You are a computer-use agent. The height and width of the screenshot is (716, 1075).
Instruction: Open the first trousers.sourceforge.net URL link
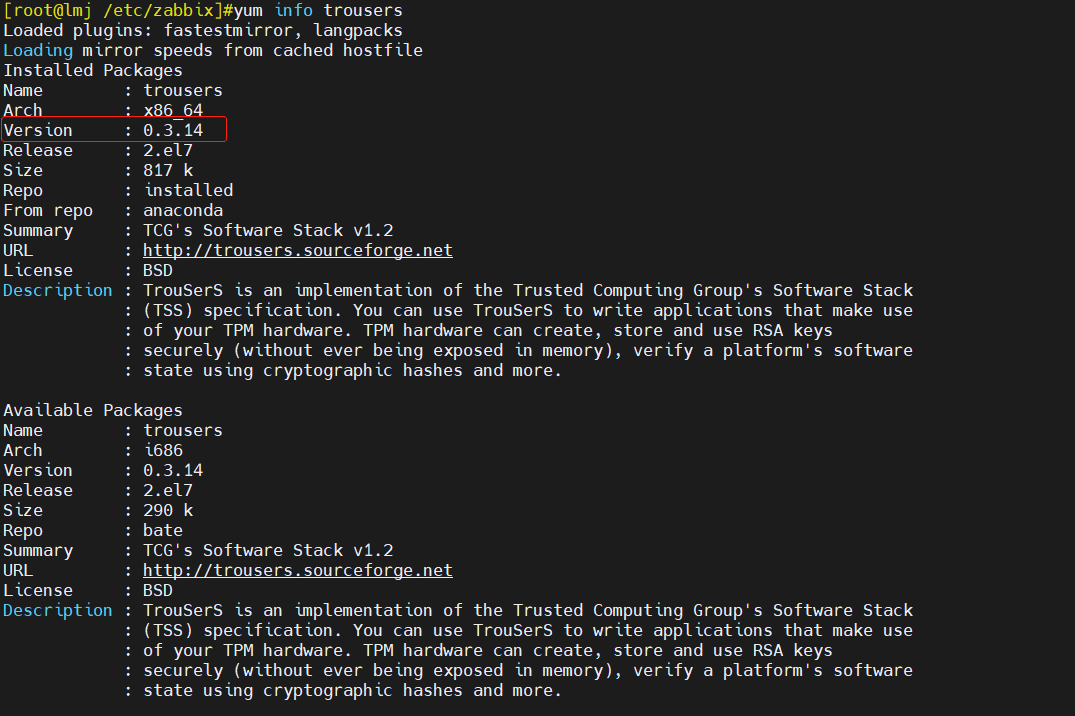(298, 250)
